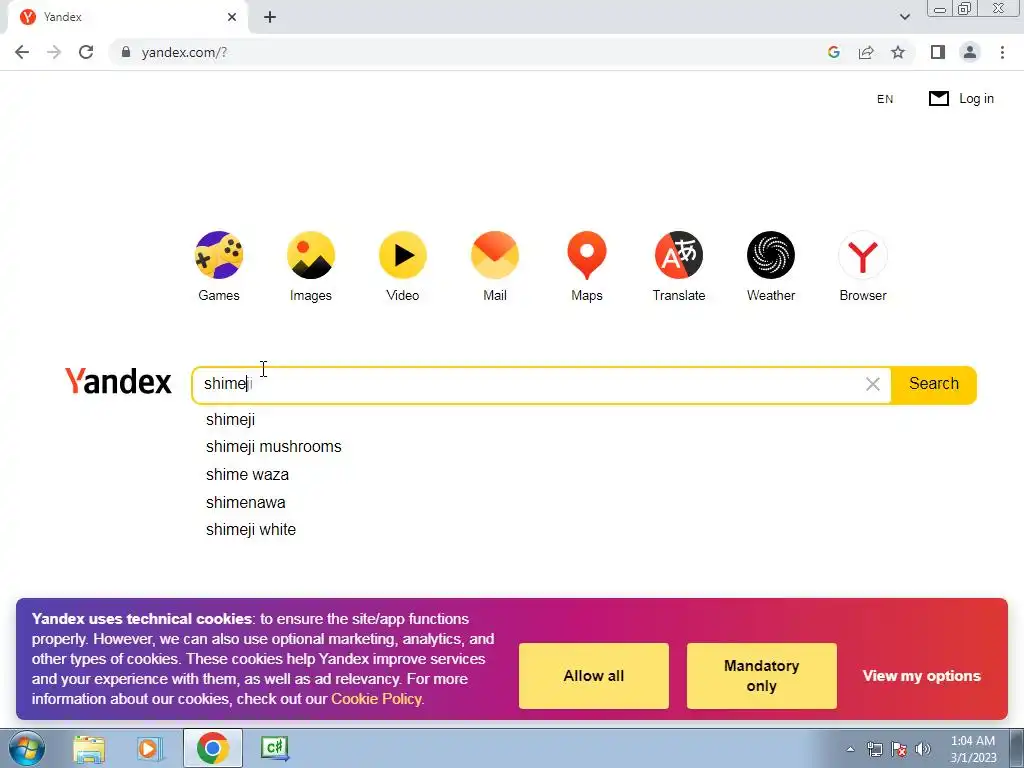Open Yandex Mail service icon
The height and width of the screenshot is (768, 1024).
point(495,255)
